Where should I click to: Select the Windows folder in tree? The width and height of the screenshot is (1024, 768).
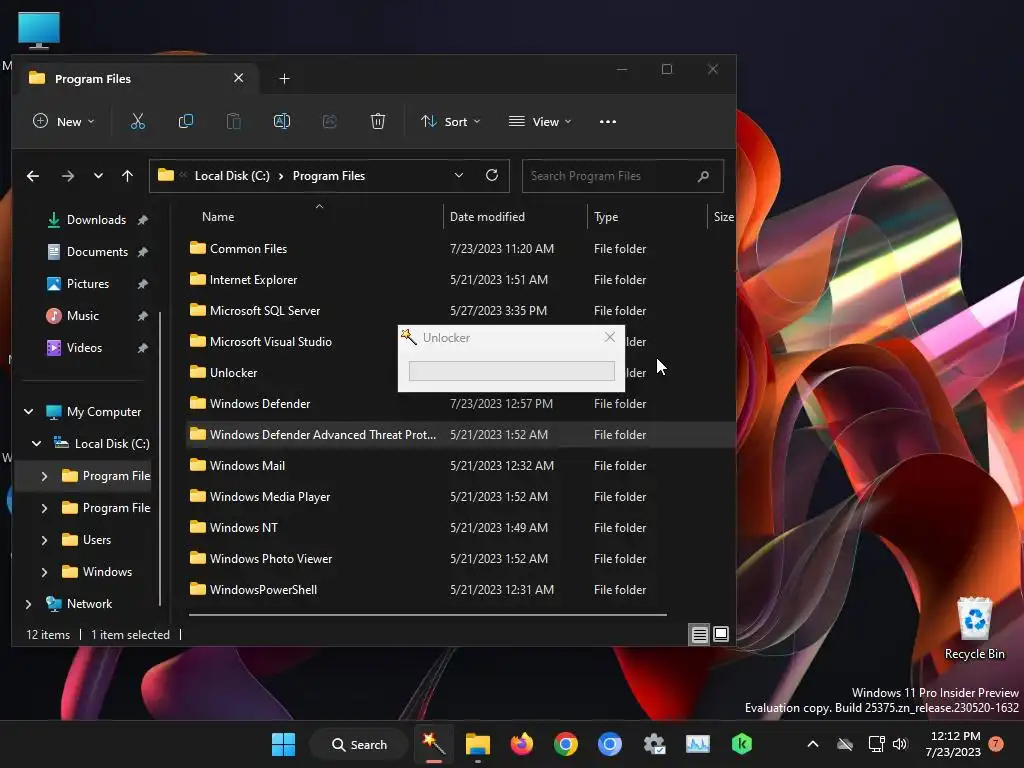[107, 572]
